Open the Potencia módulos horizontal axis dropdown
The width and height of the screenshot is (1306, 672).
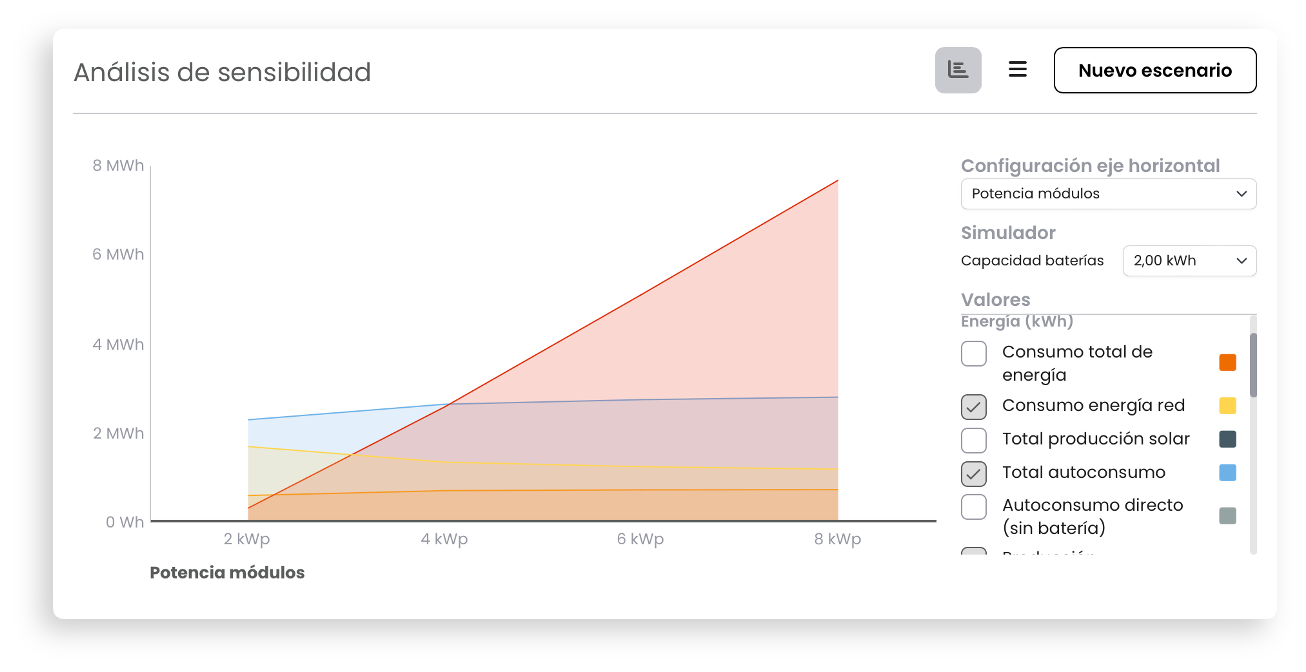pyautogui.click(x=1108, y=194)
